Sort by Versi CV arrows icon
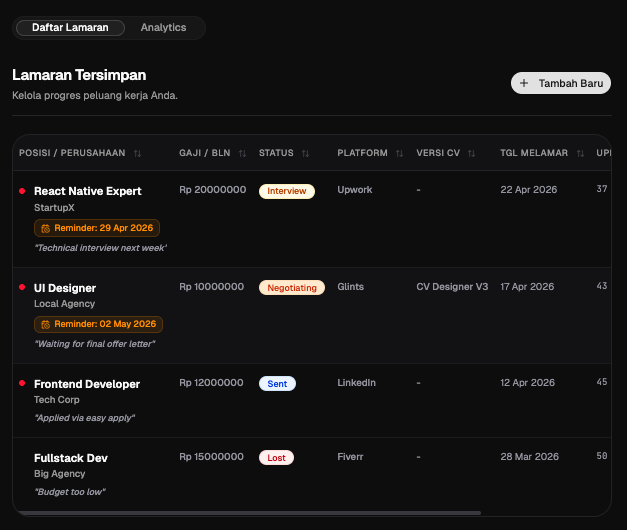Image resolution: width=627 pixels, height=530 pixels. tap(471, 153)
